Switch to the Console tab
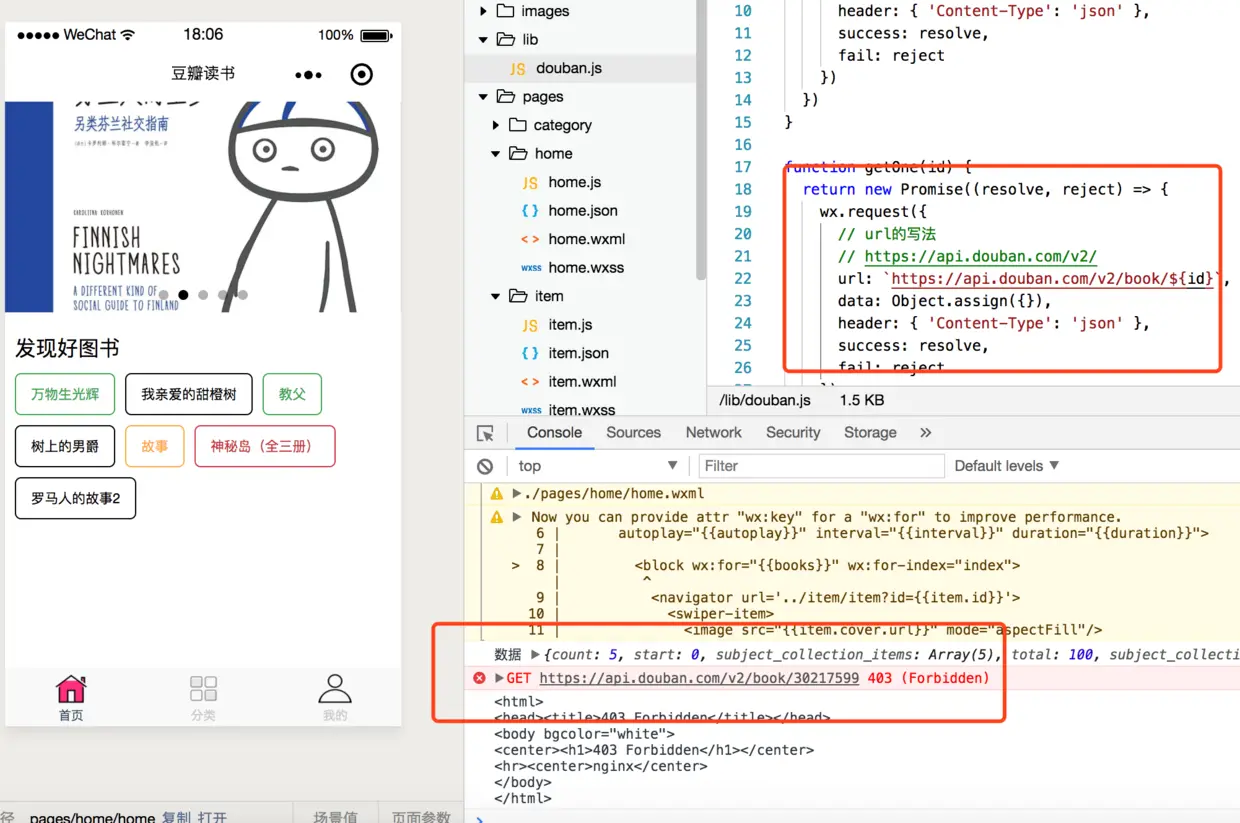Screen dimensions: 1240x823 (x=554, y=433)
